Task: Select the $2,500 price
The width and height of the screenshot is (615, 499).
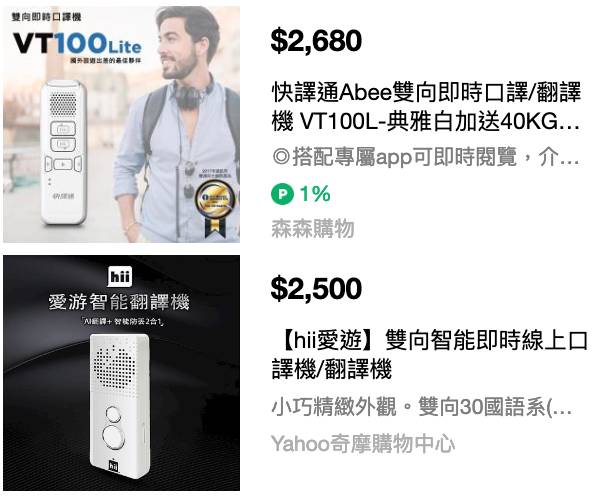Action: 316,288
